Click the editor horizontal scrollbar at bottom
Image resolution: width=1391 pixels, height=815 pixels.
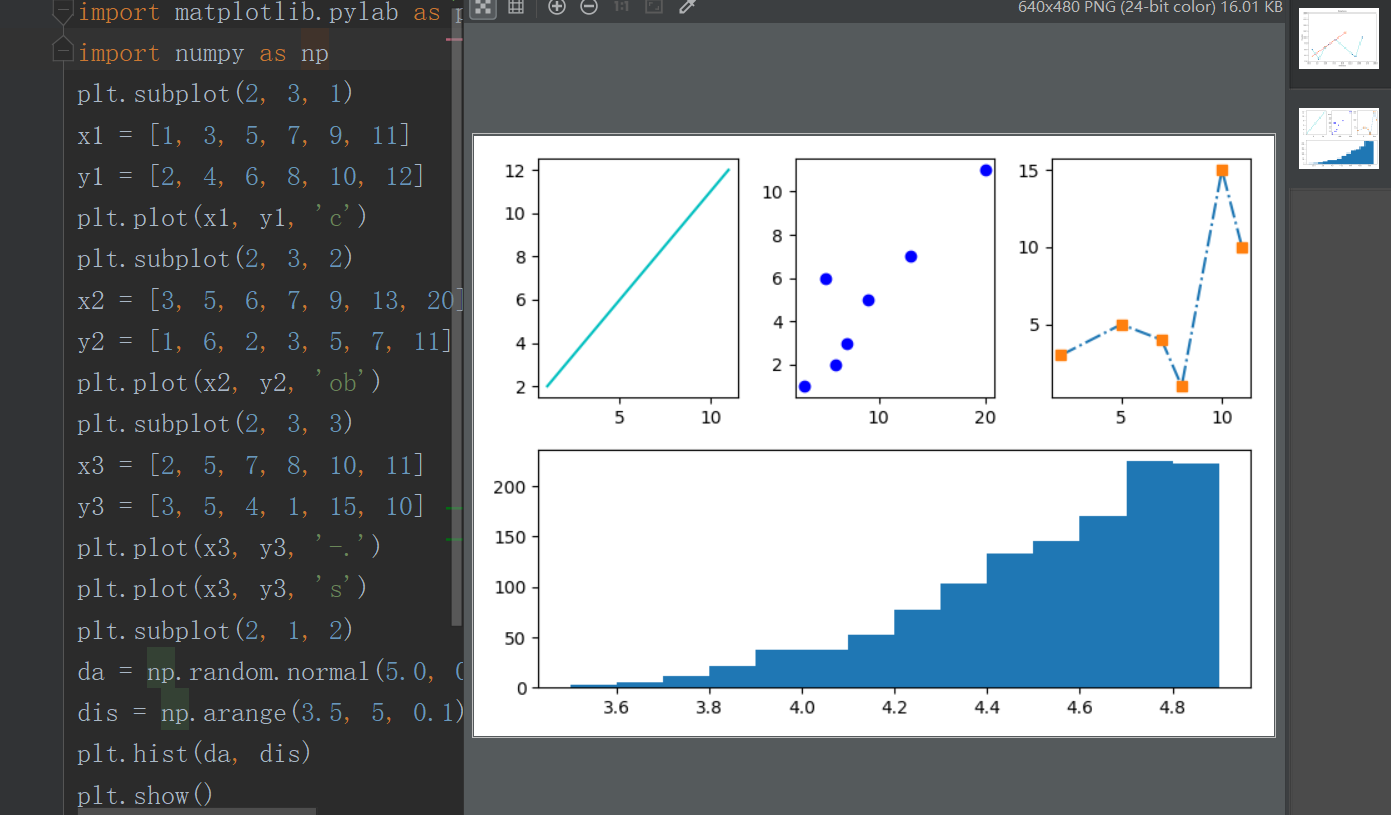(197, 811)
